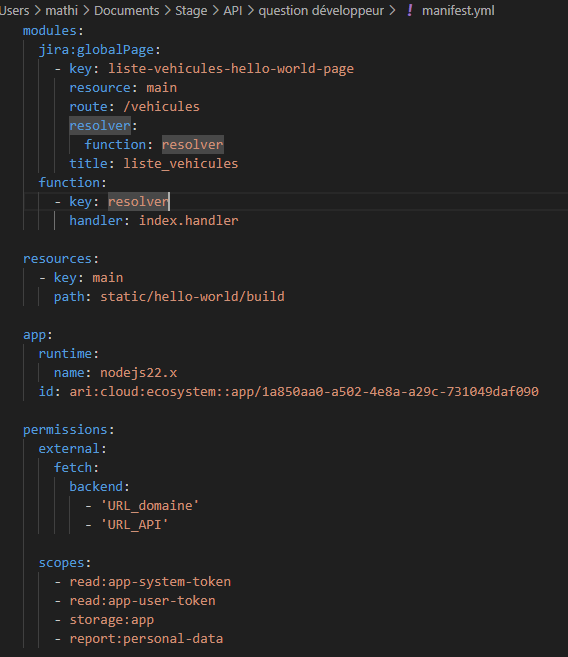
Task: Click the 'id' key under app
Action: coord(46,392)
